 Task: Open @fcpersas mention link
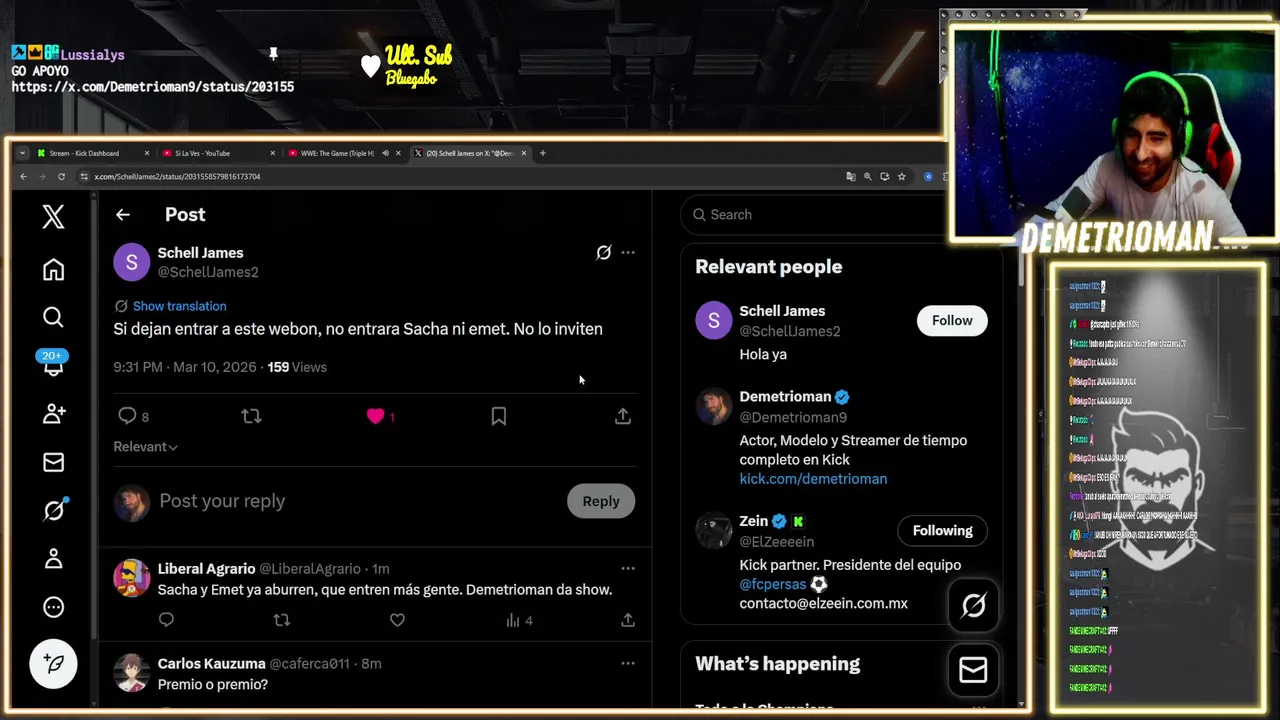(x=772, y=584)
